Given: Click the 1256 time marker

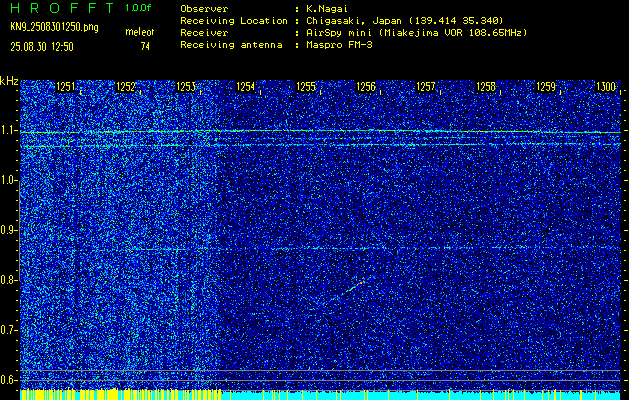Looking at the screenshot, I should 366,87.
